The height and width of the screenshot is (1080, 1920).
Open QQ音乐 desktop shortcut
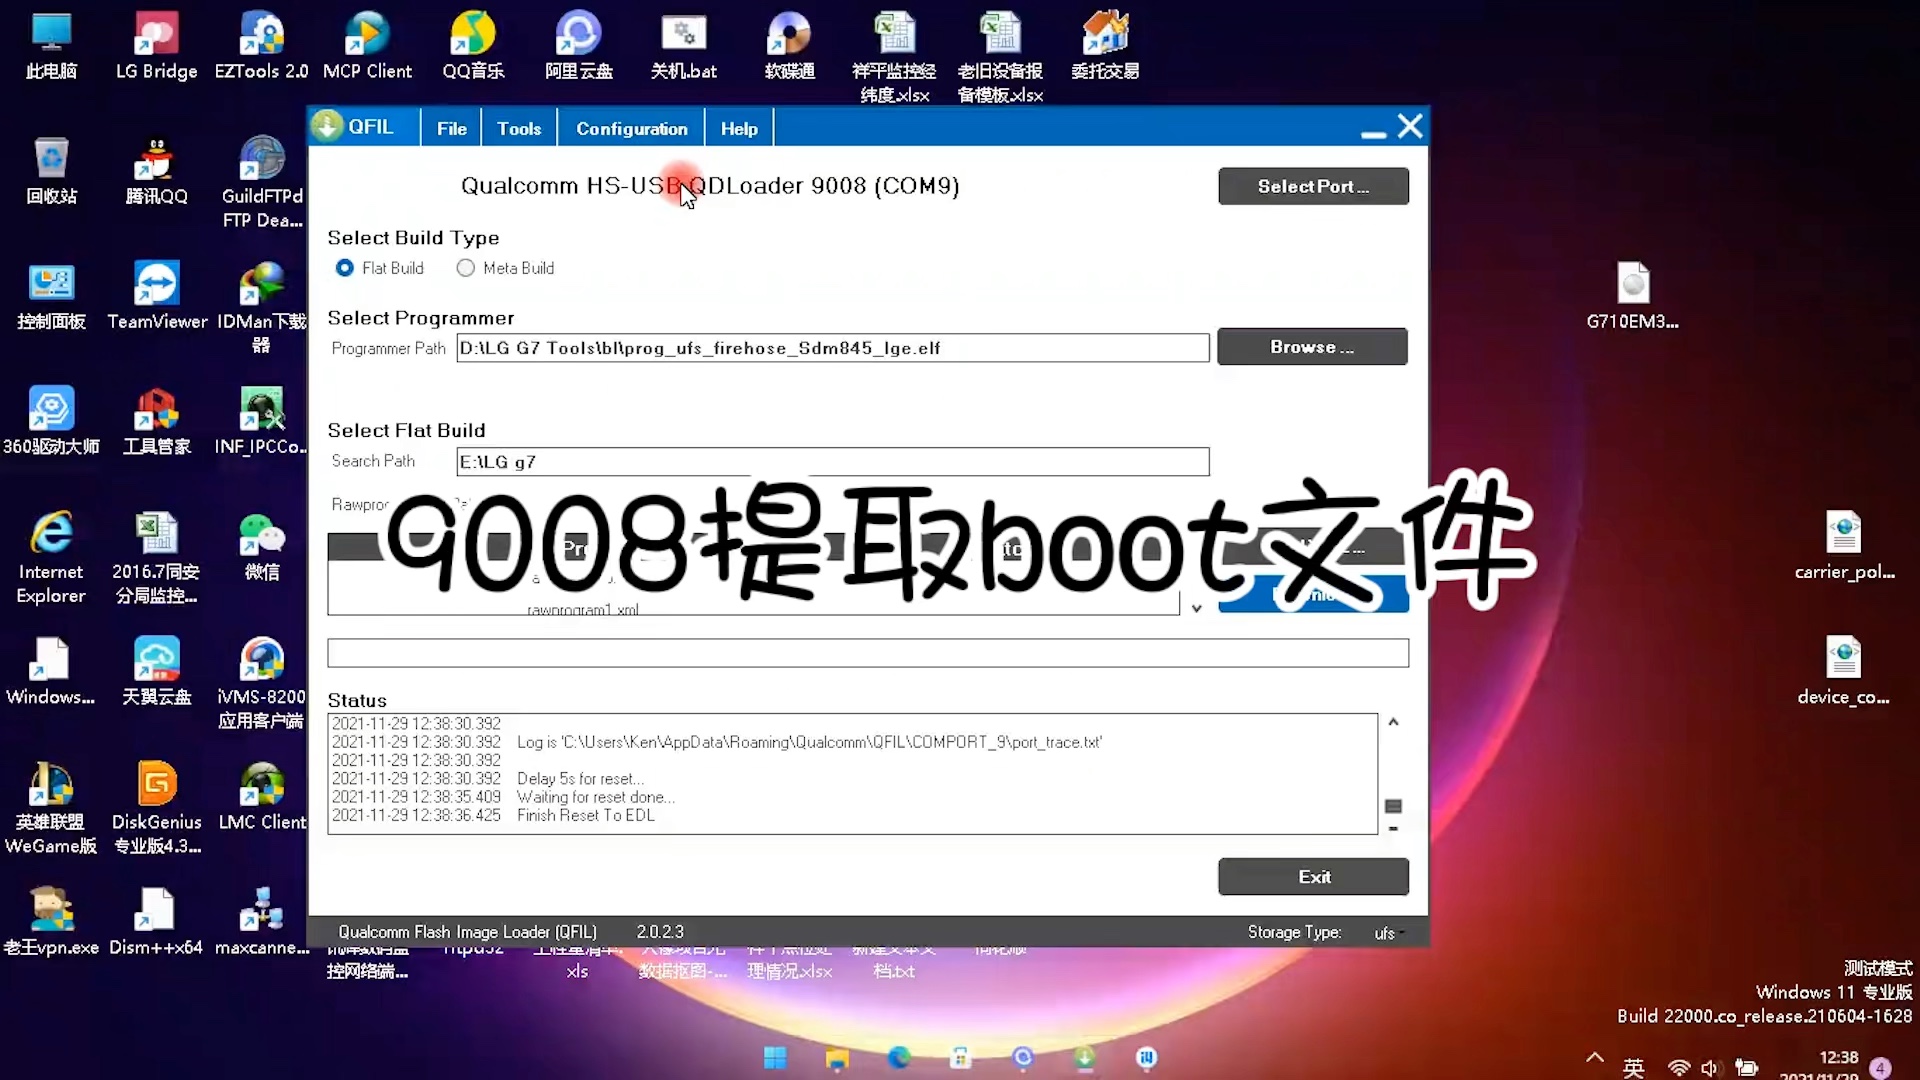(x=473, y=46)
